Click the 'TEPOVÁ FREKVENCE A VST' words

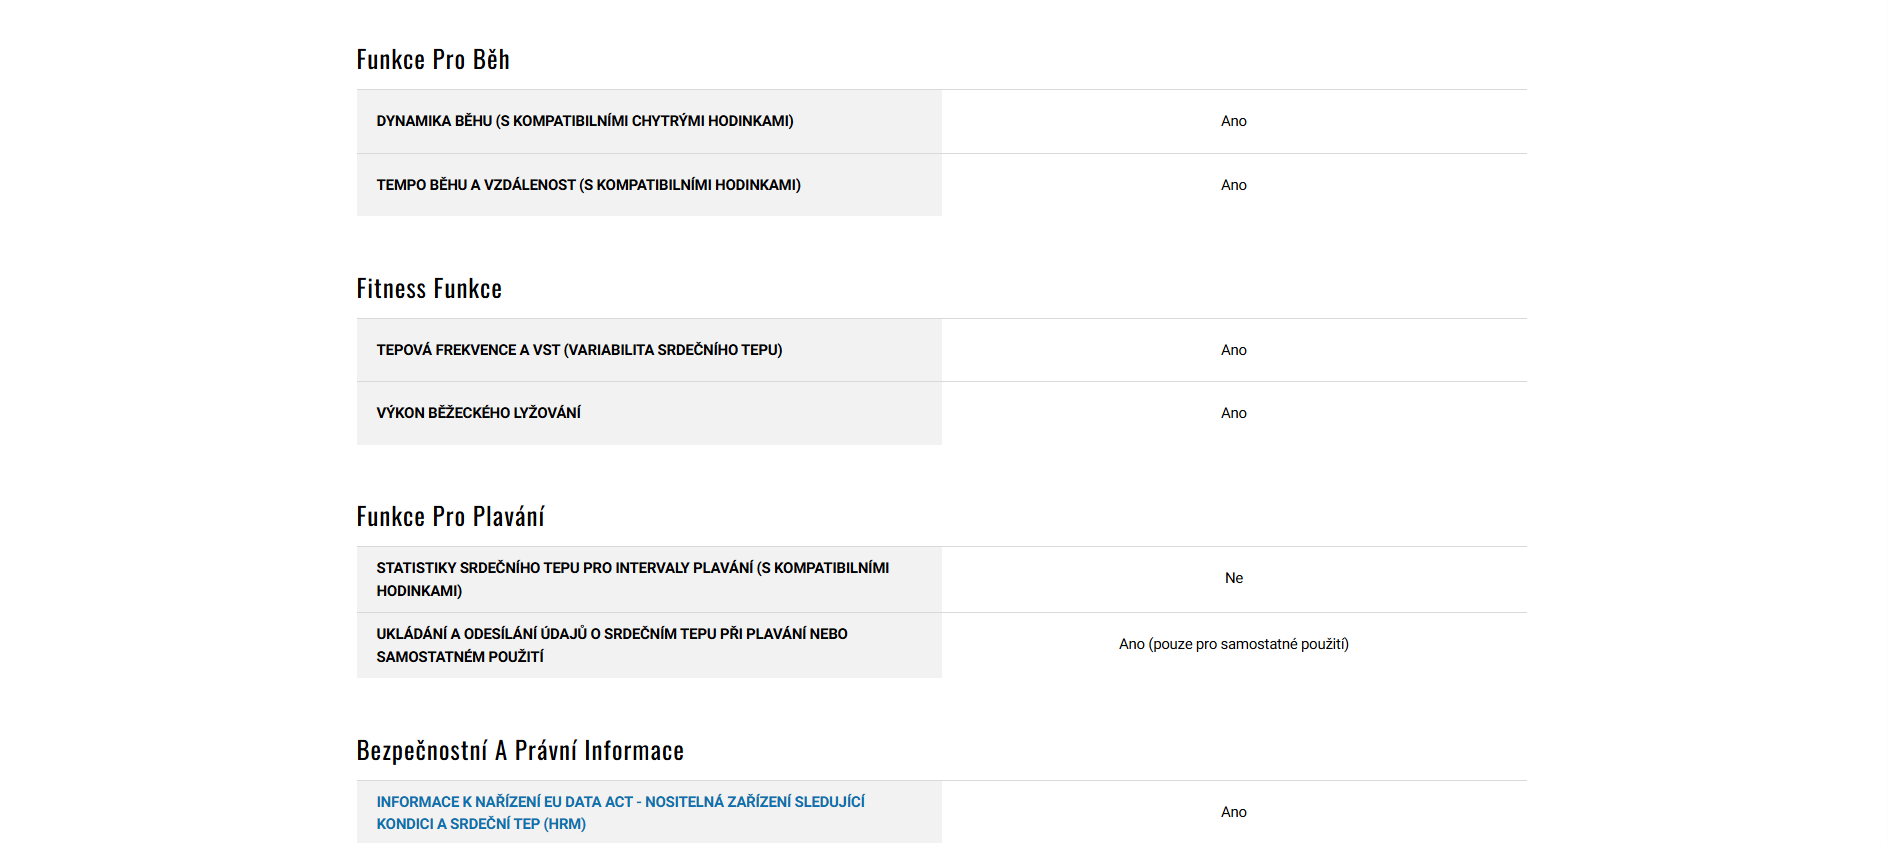468,350
